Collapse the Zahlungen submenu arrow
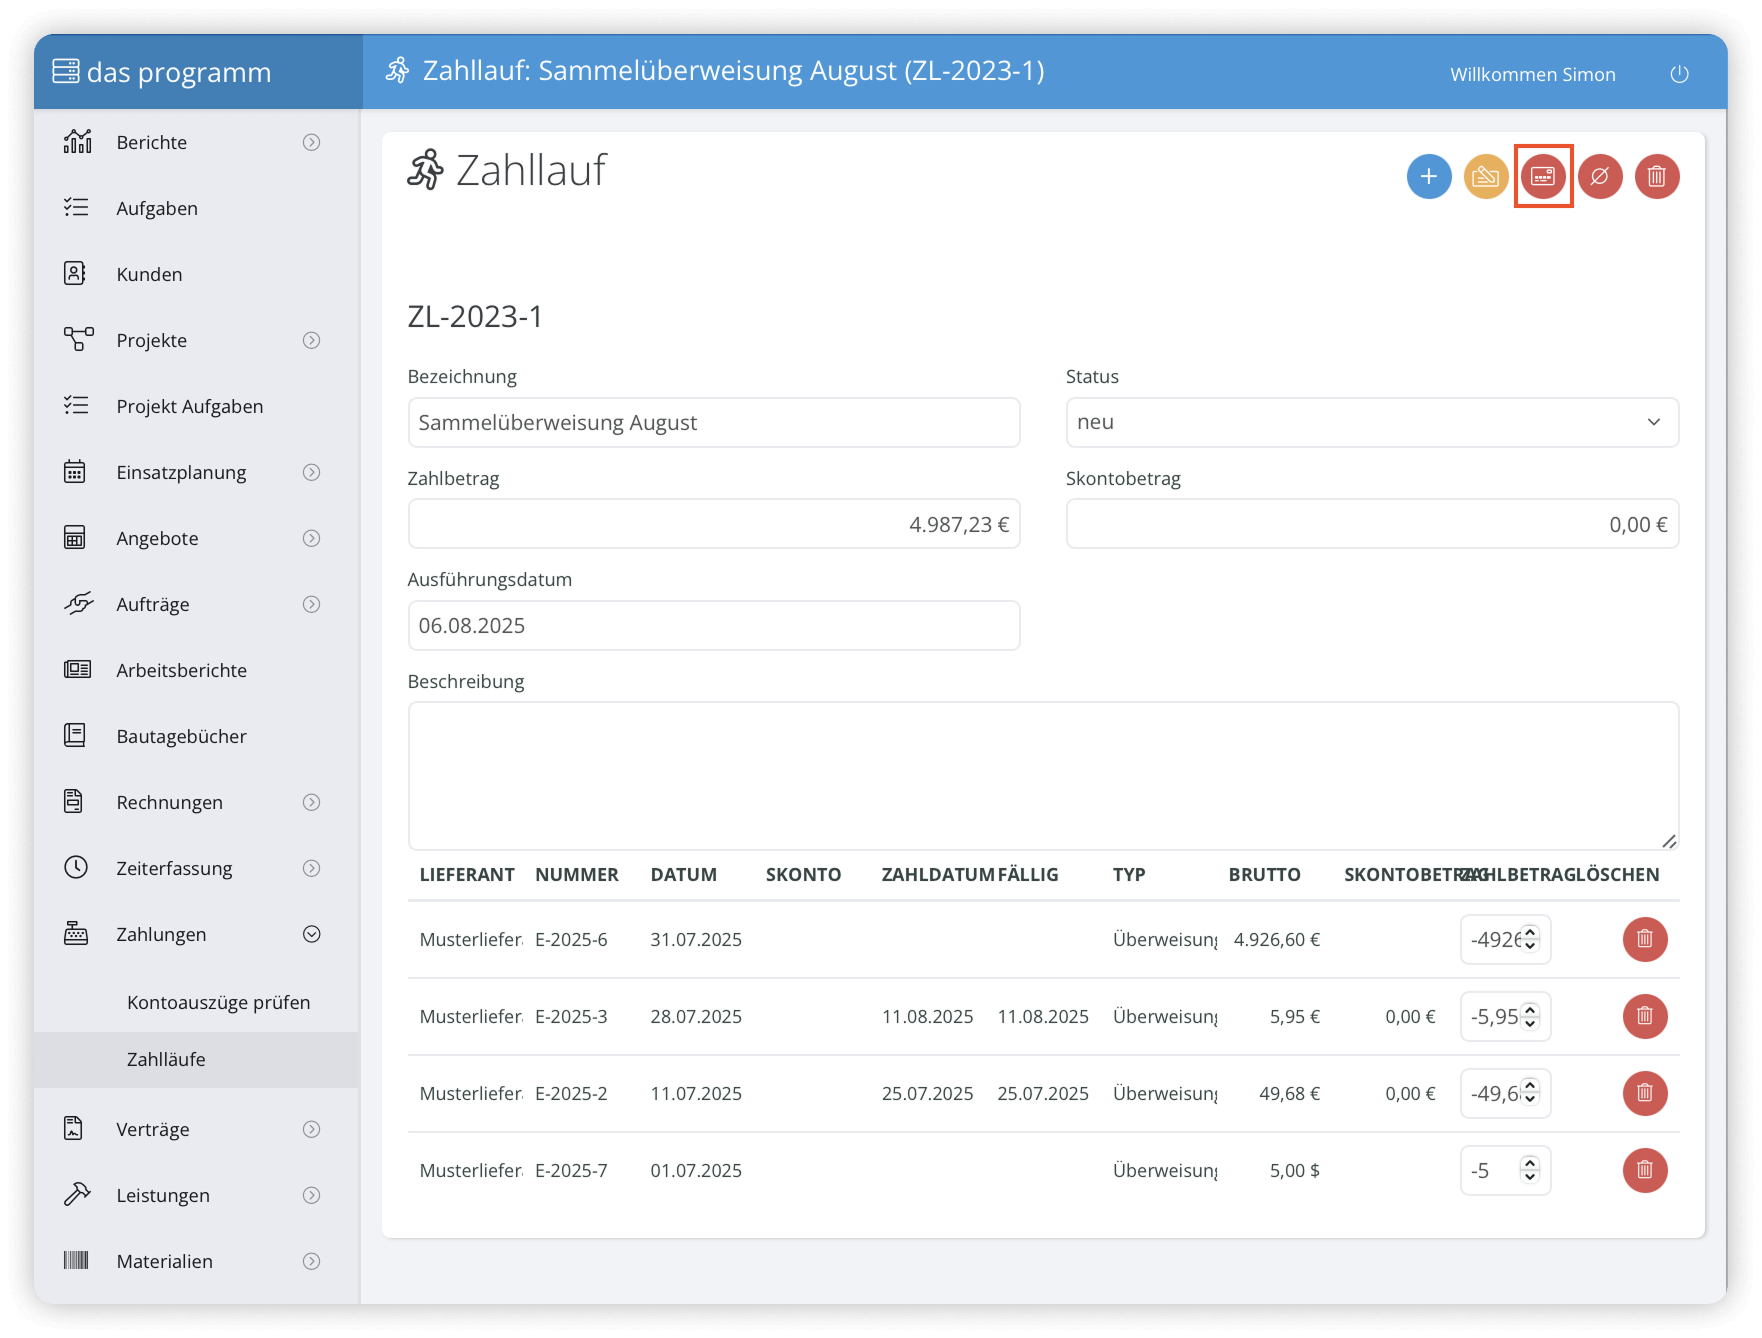Image resolution: width=1762 pixels, height=1338 pixels. pyautogui.click(x=312, y=934)
